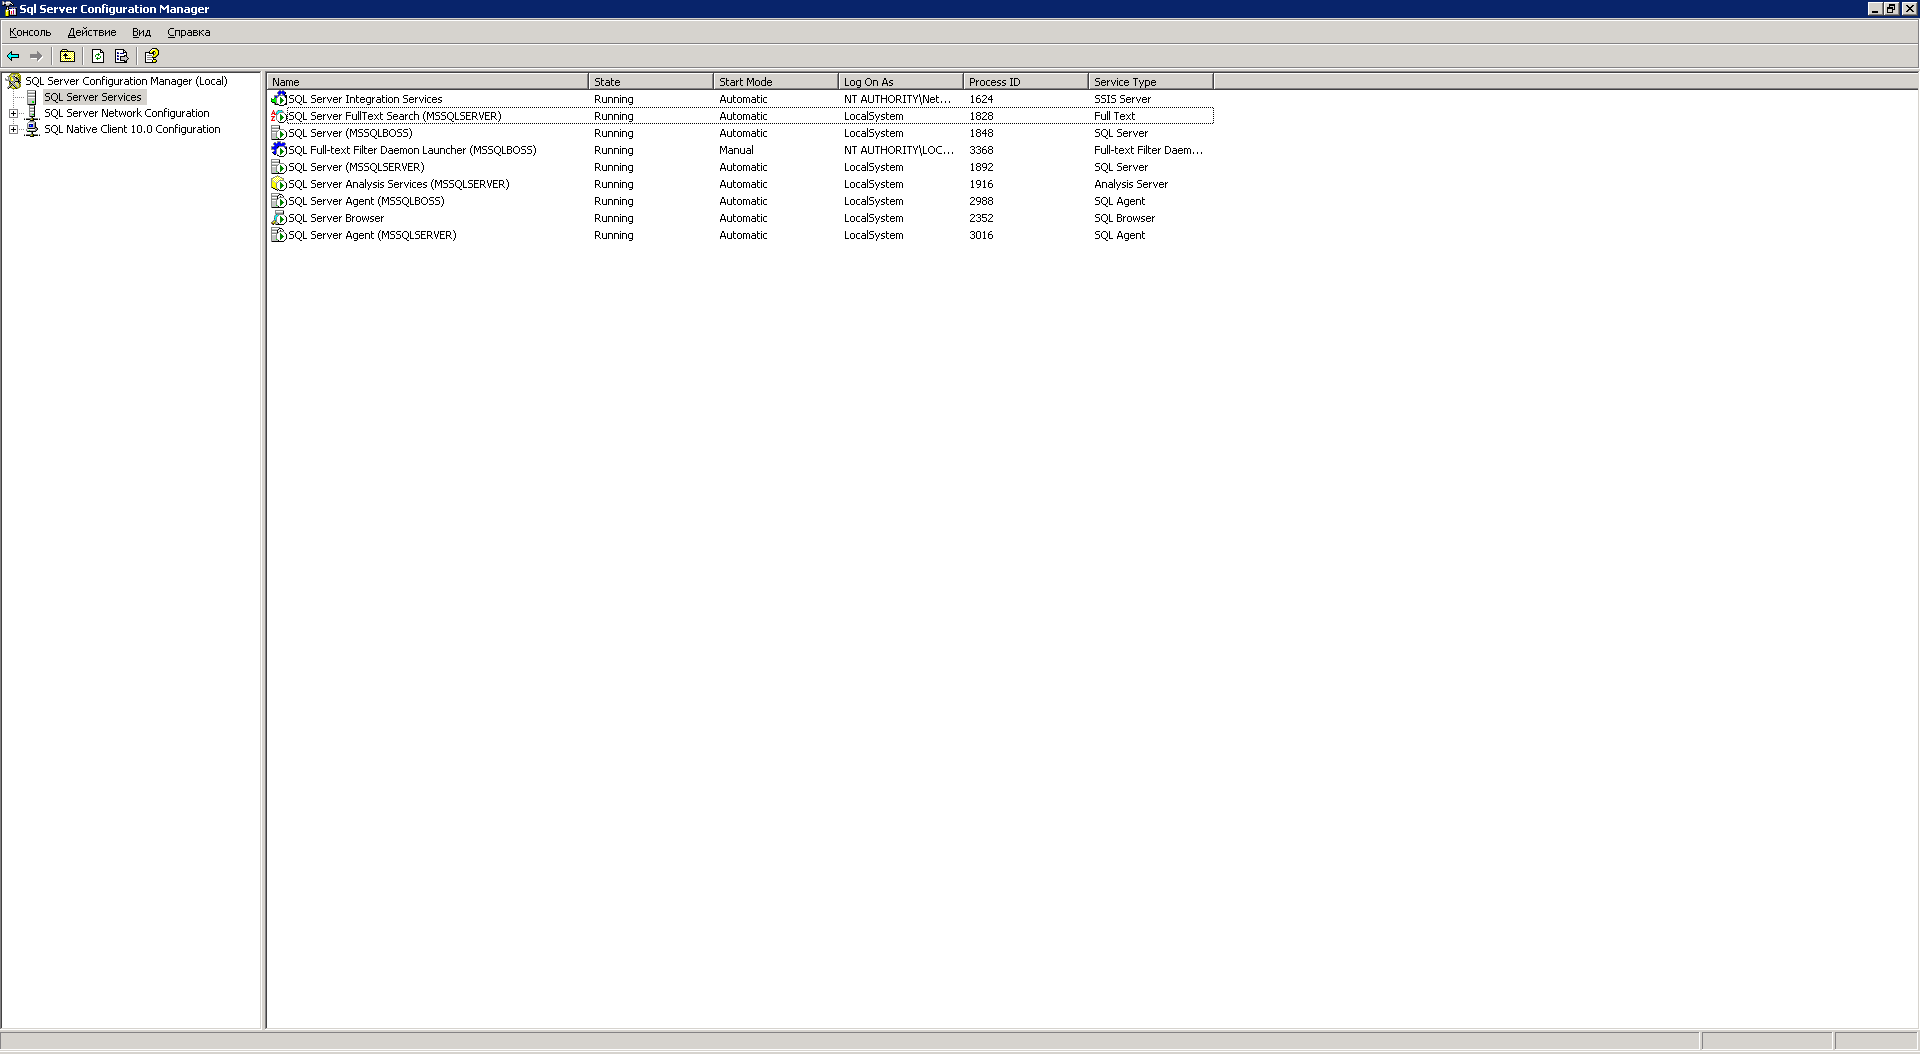Click the SQL Server (MSSQLBOSS) service icon
The width and height of the screenshot is (1920, 1054).
[279, 133]
